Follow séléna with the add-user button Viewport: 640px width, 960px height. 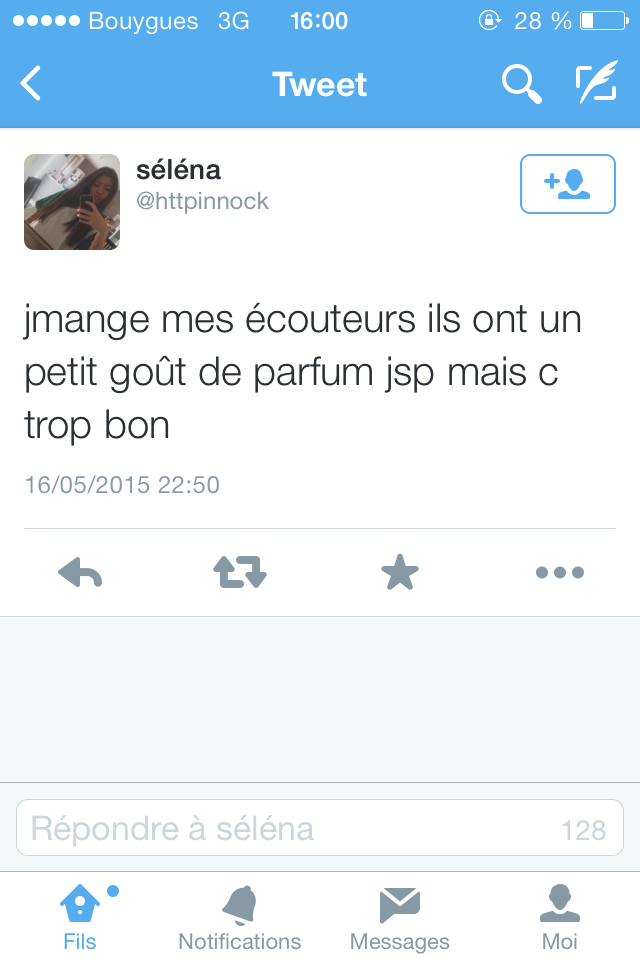click(x=568, y=184)
